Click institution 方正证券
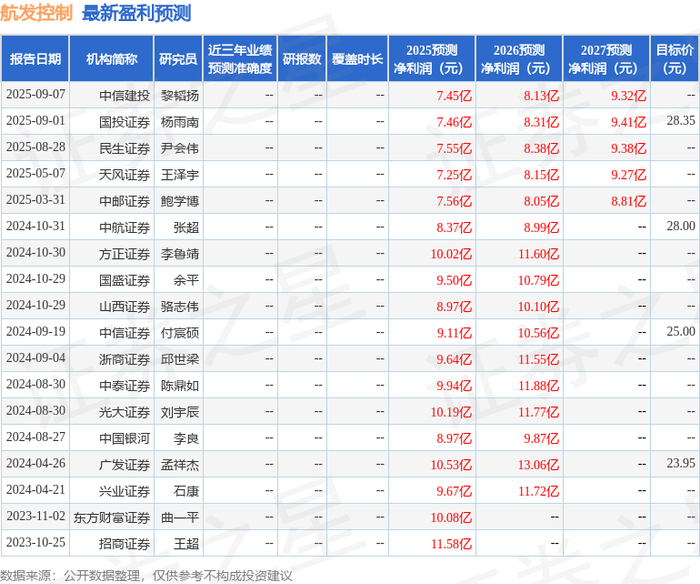The width and height of the screenshot is (700, 584). (125, 254)
